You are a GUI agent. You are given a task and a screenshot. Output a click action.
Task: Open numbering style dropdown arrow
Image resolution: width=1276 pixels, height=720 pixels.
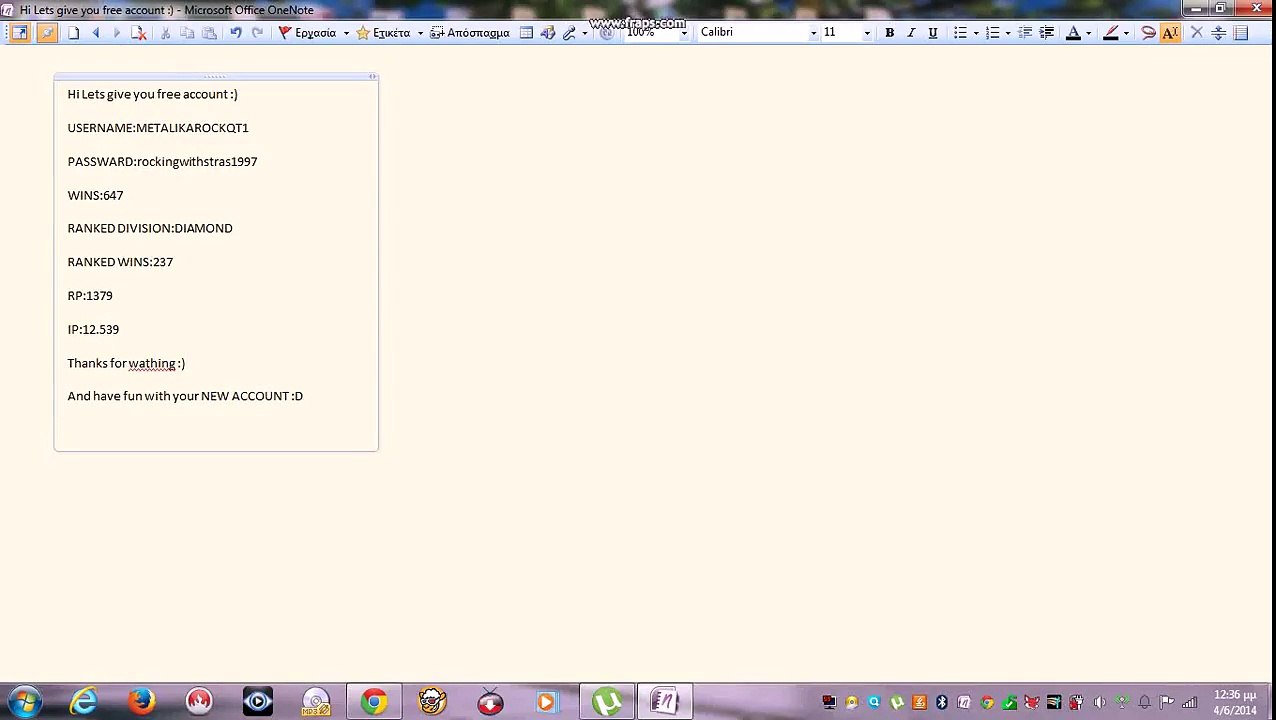1007,33
